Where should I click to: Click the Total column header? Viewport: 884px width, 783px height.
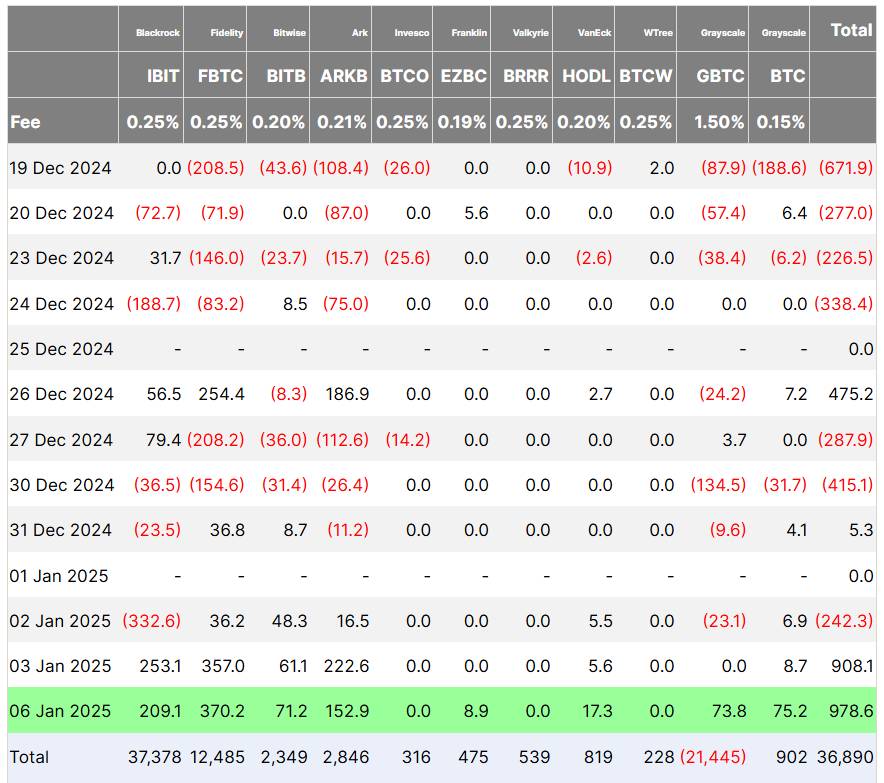tap(851, 30)
